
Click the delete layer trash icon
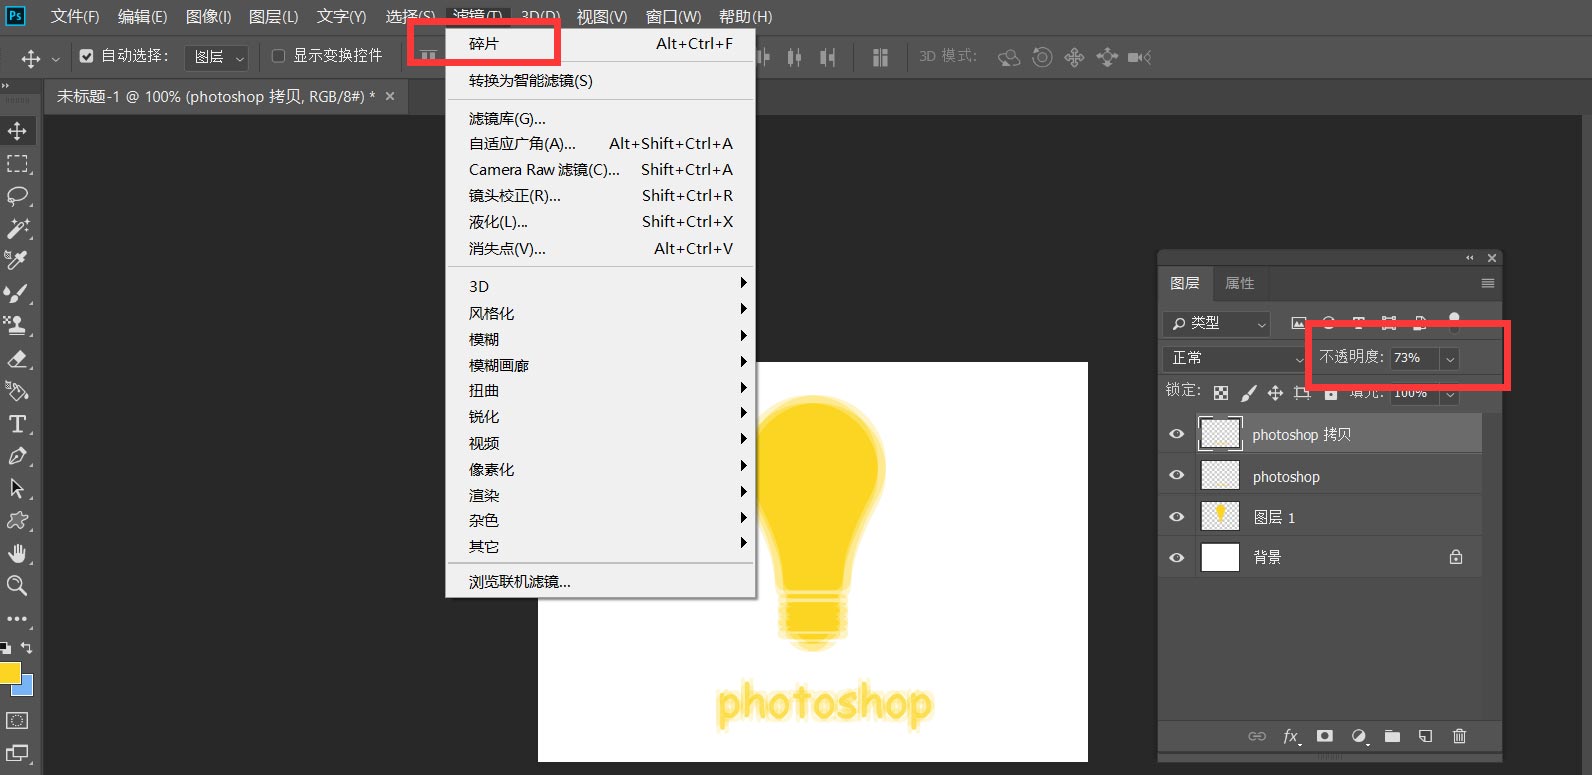pyautogui.click(x=1459, y=736)
